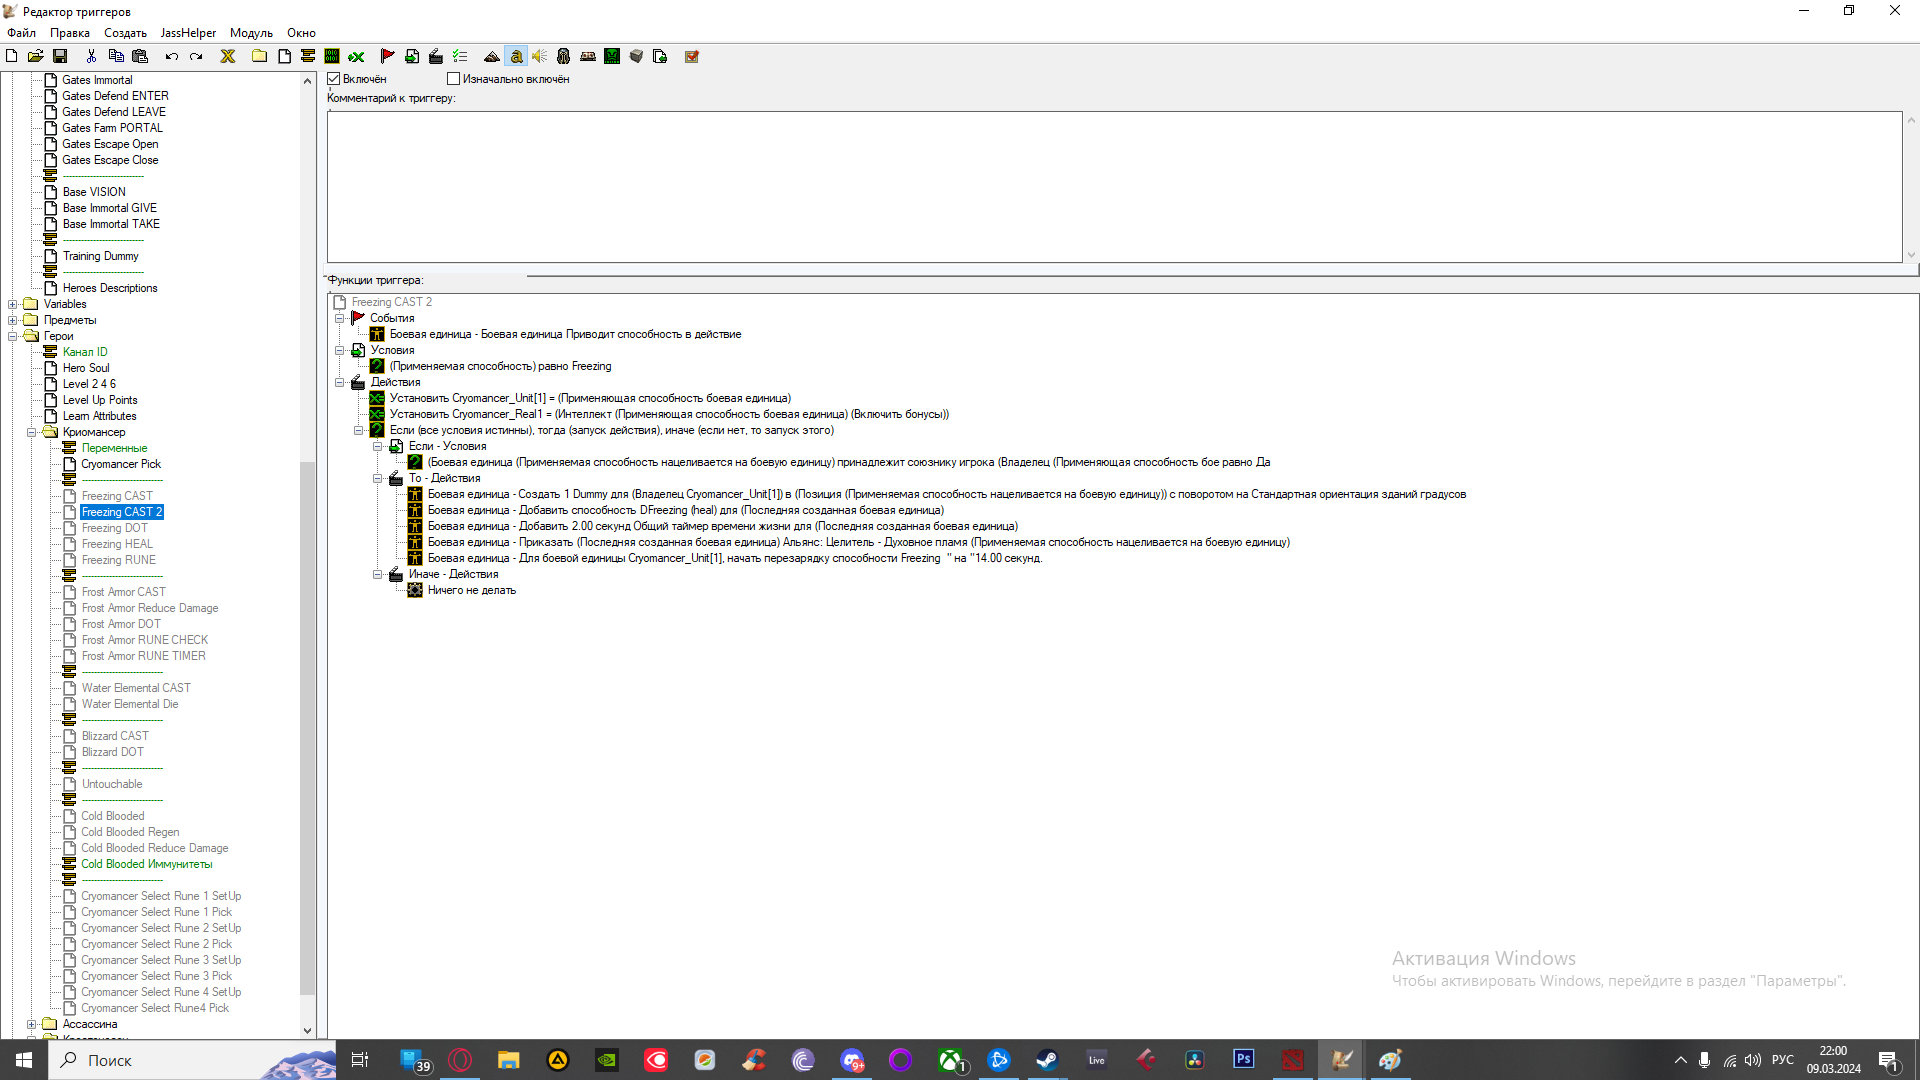Collapse the Криомансер folder in the tree
This screenshot has width=1920, height=1080.
31,433
